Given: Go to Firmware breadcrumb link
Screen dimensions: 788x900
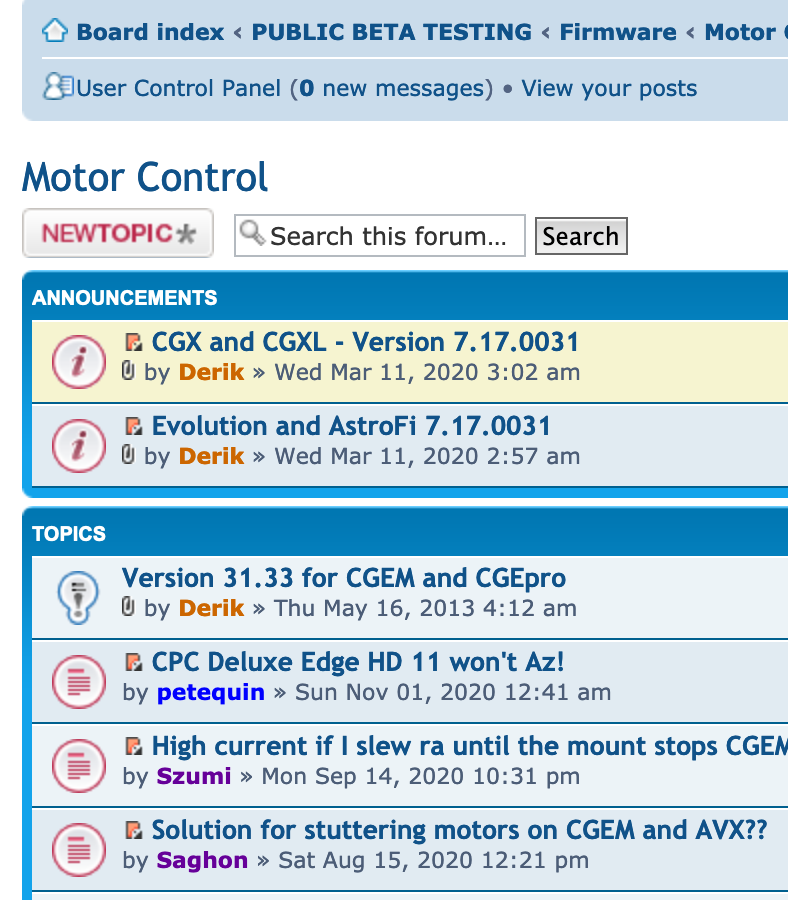Looking at the screenshot, I should [x=617, y=32].
